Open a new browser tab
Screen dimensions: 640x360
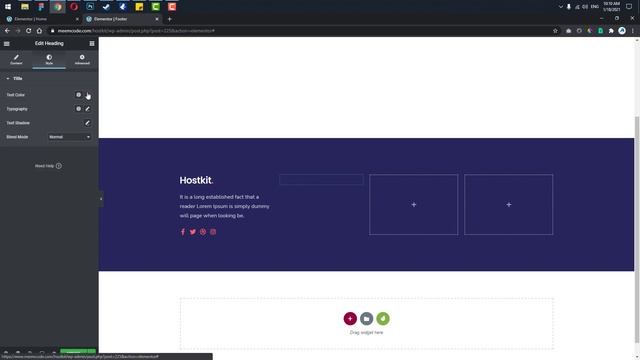(x=169, y=19)
